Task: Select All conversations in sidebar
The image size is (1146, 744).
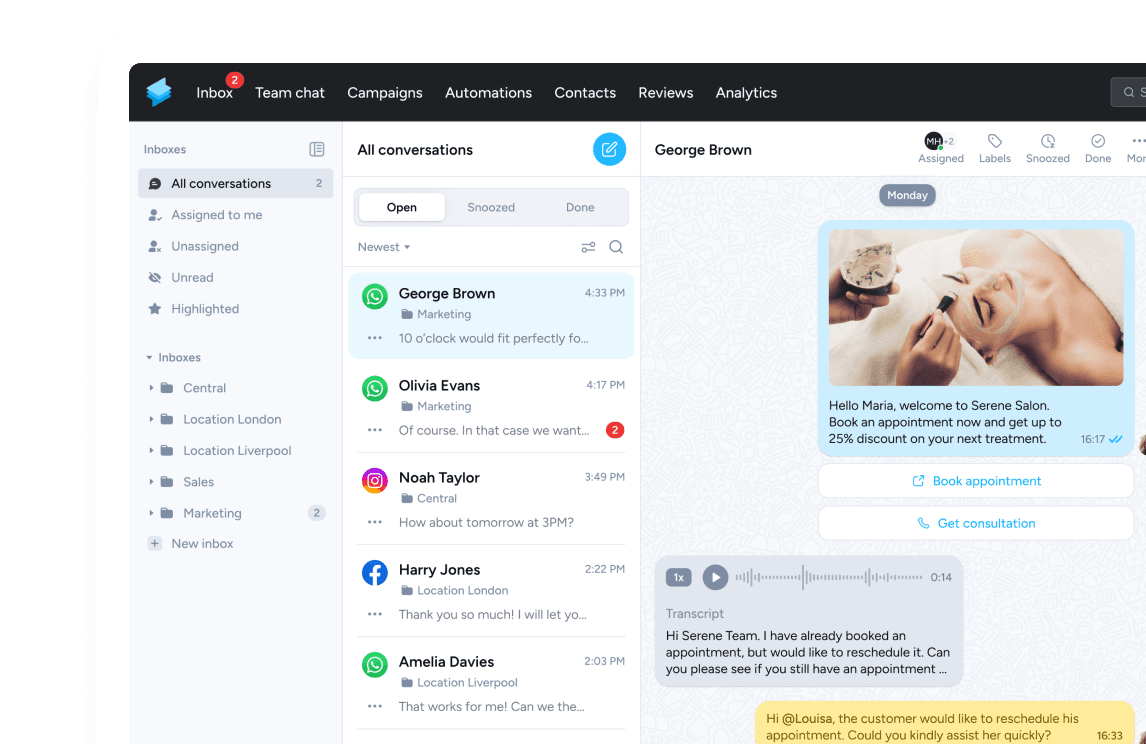Action: tap(235, 183)
